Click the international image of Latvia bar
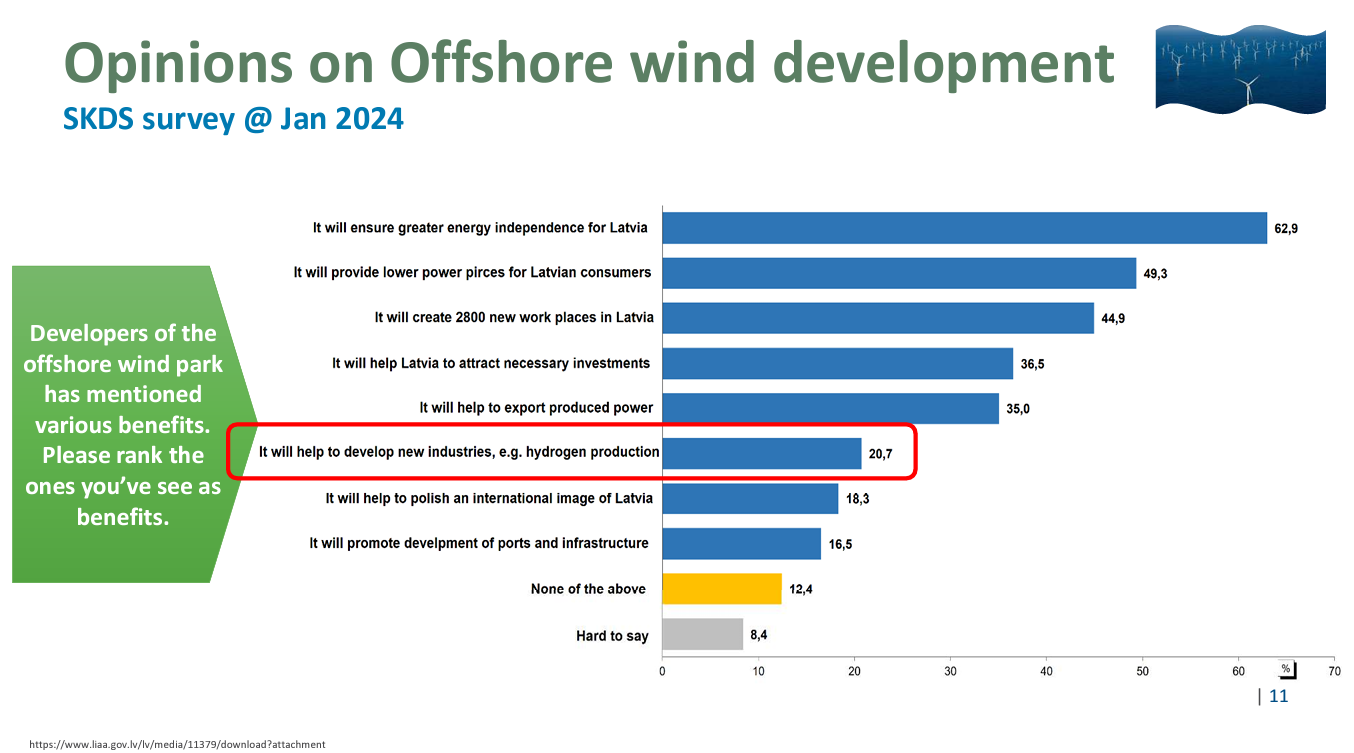Image resolution: width=1354 pixels, height=753 pixels. (x=750, y=498)
